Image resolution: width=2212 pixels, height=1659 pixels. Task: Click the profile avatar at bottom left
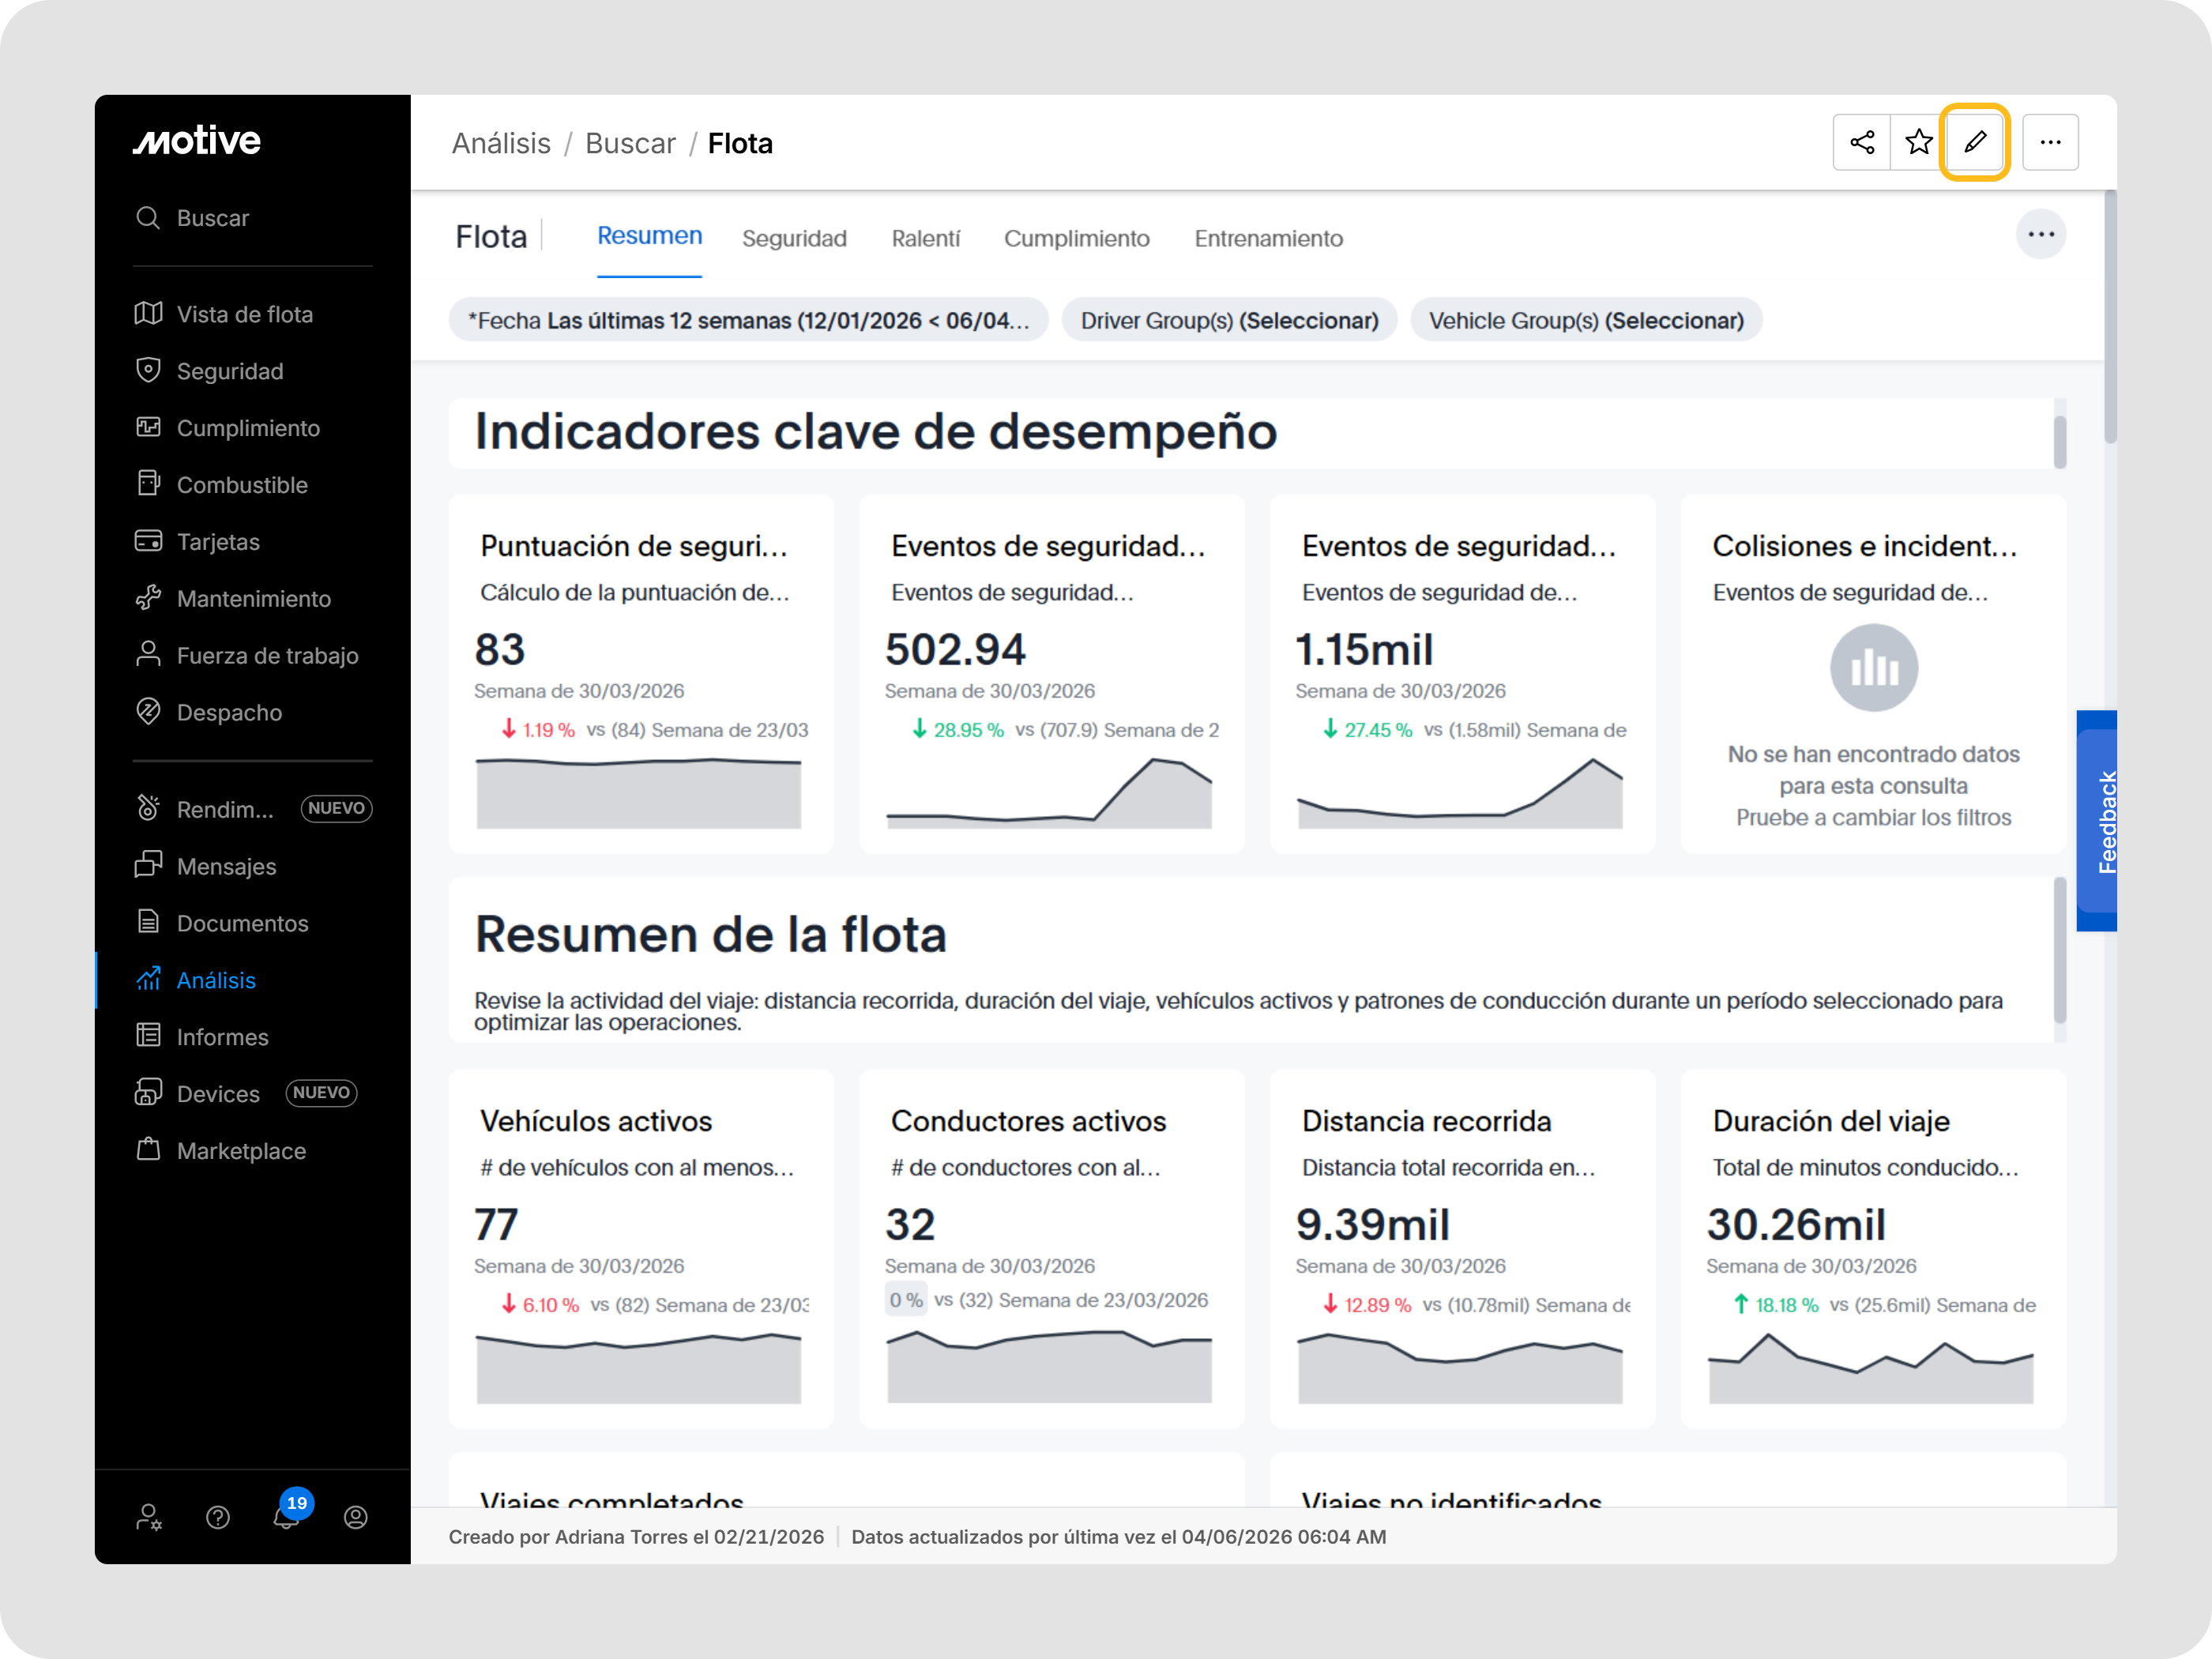356,1517
